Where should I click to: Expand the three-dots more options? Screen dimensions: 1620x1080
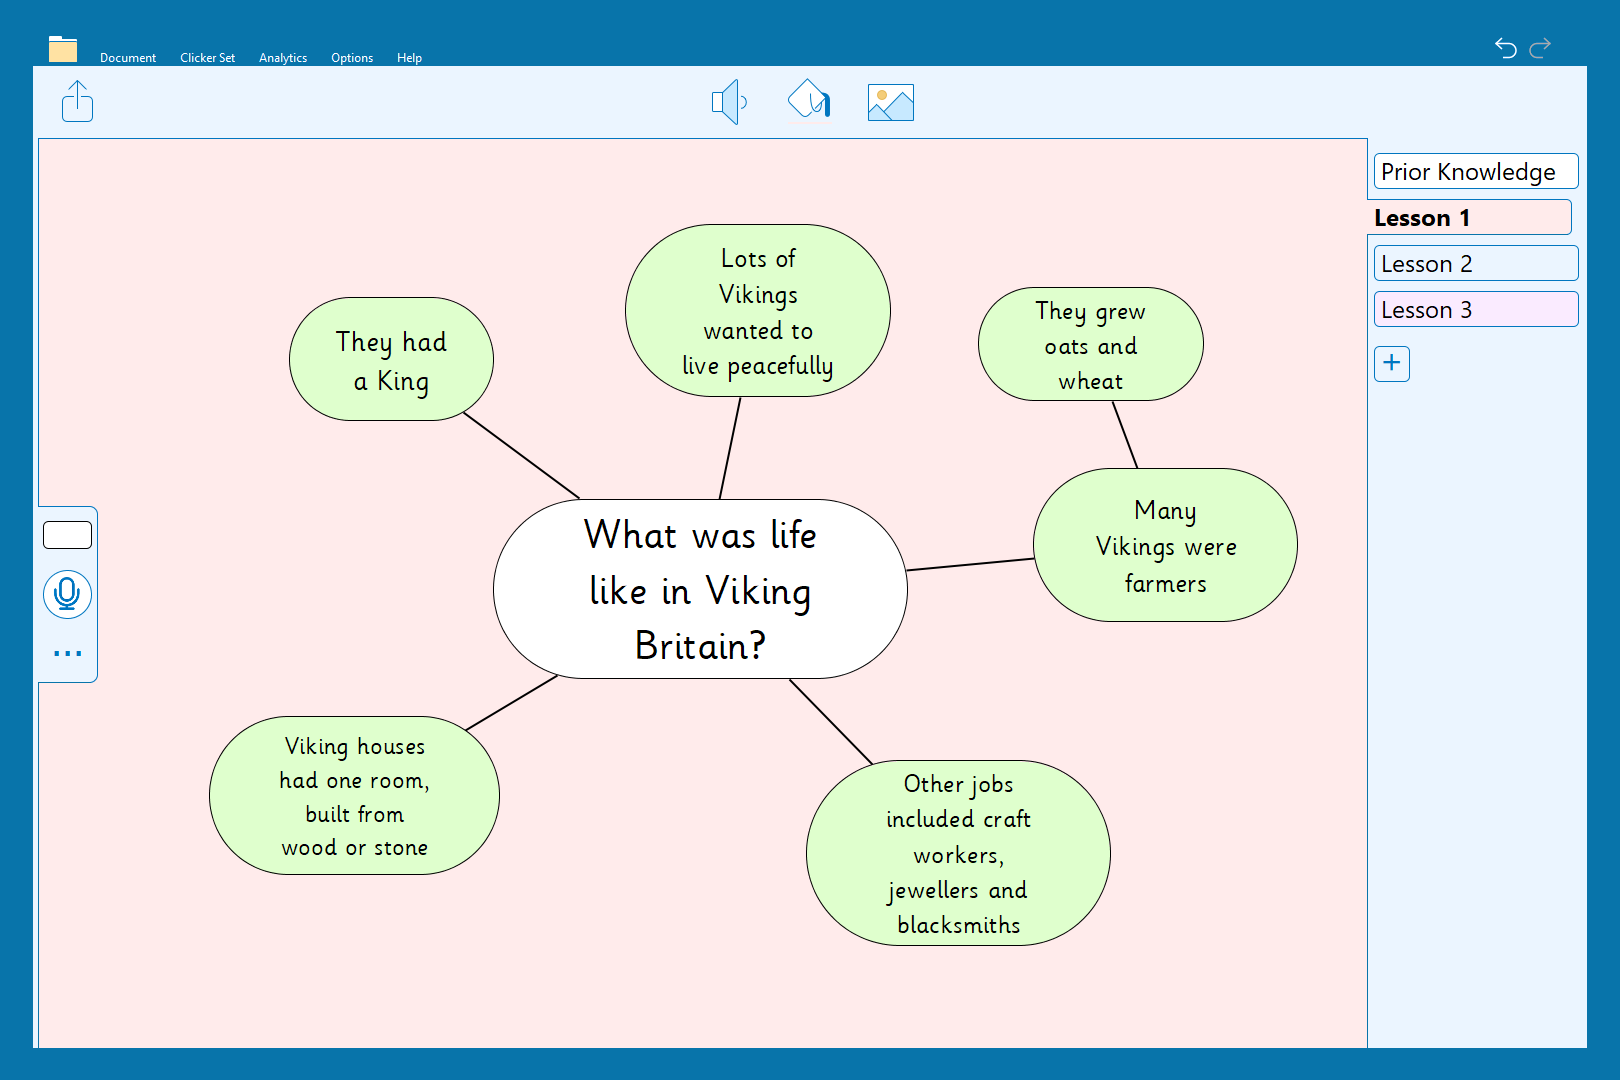(67, 653)
